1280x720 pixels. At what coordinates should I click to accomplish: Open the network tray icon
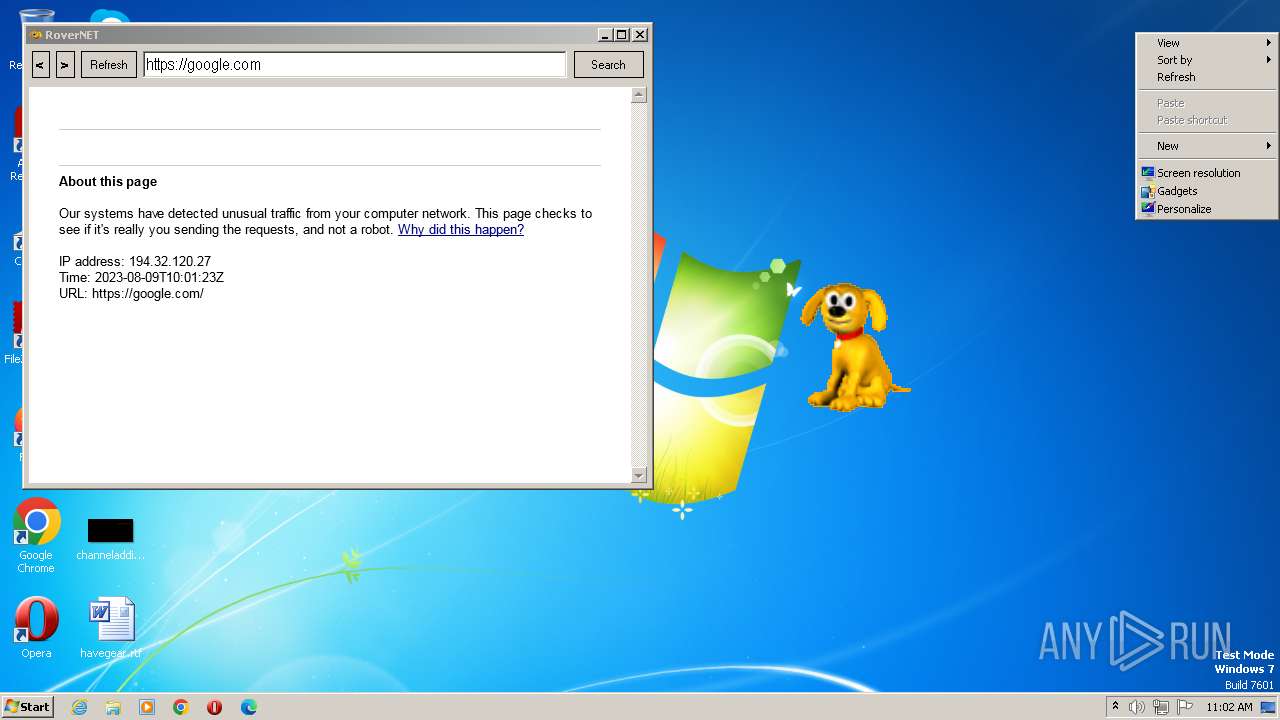(x=1161, y=707)
